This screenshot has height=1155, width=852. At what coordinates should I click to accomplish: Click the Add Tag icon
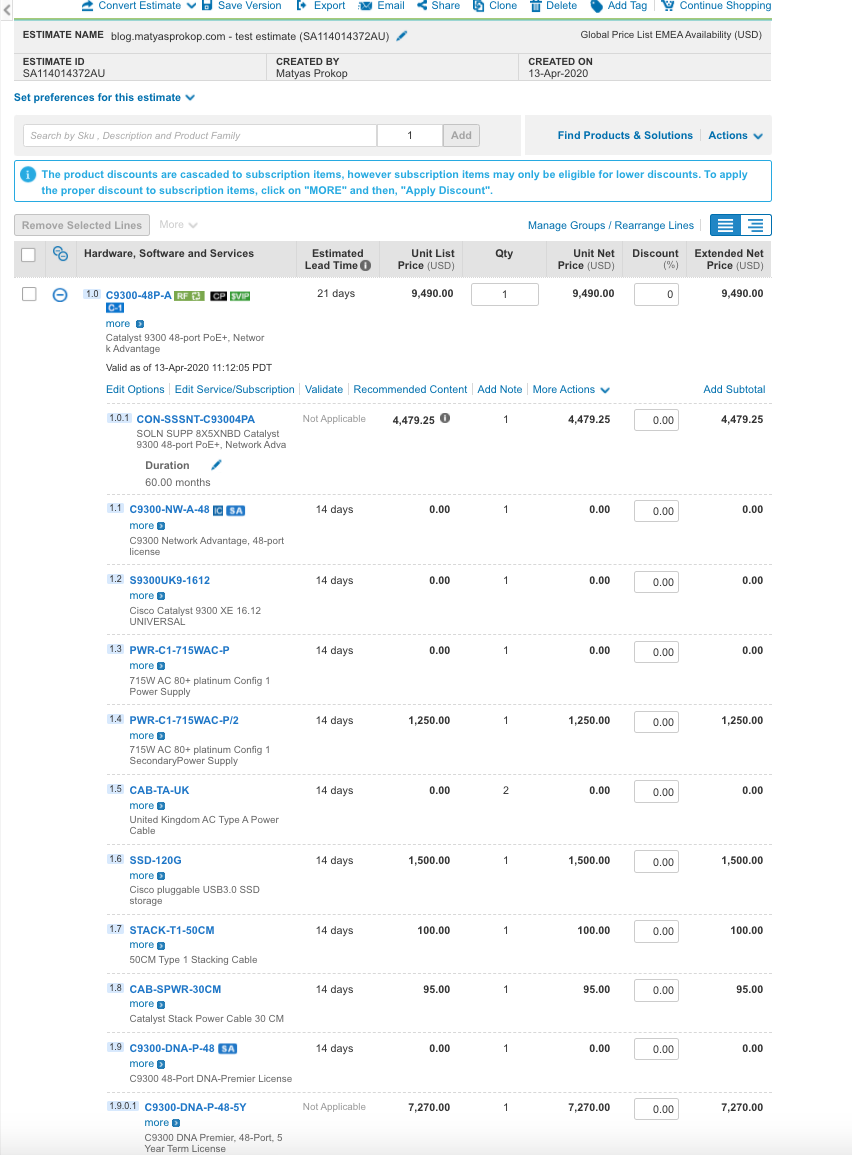point(596,6)
